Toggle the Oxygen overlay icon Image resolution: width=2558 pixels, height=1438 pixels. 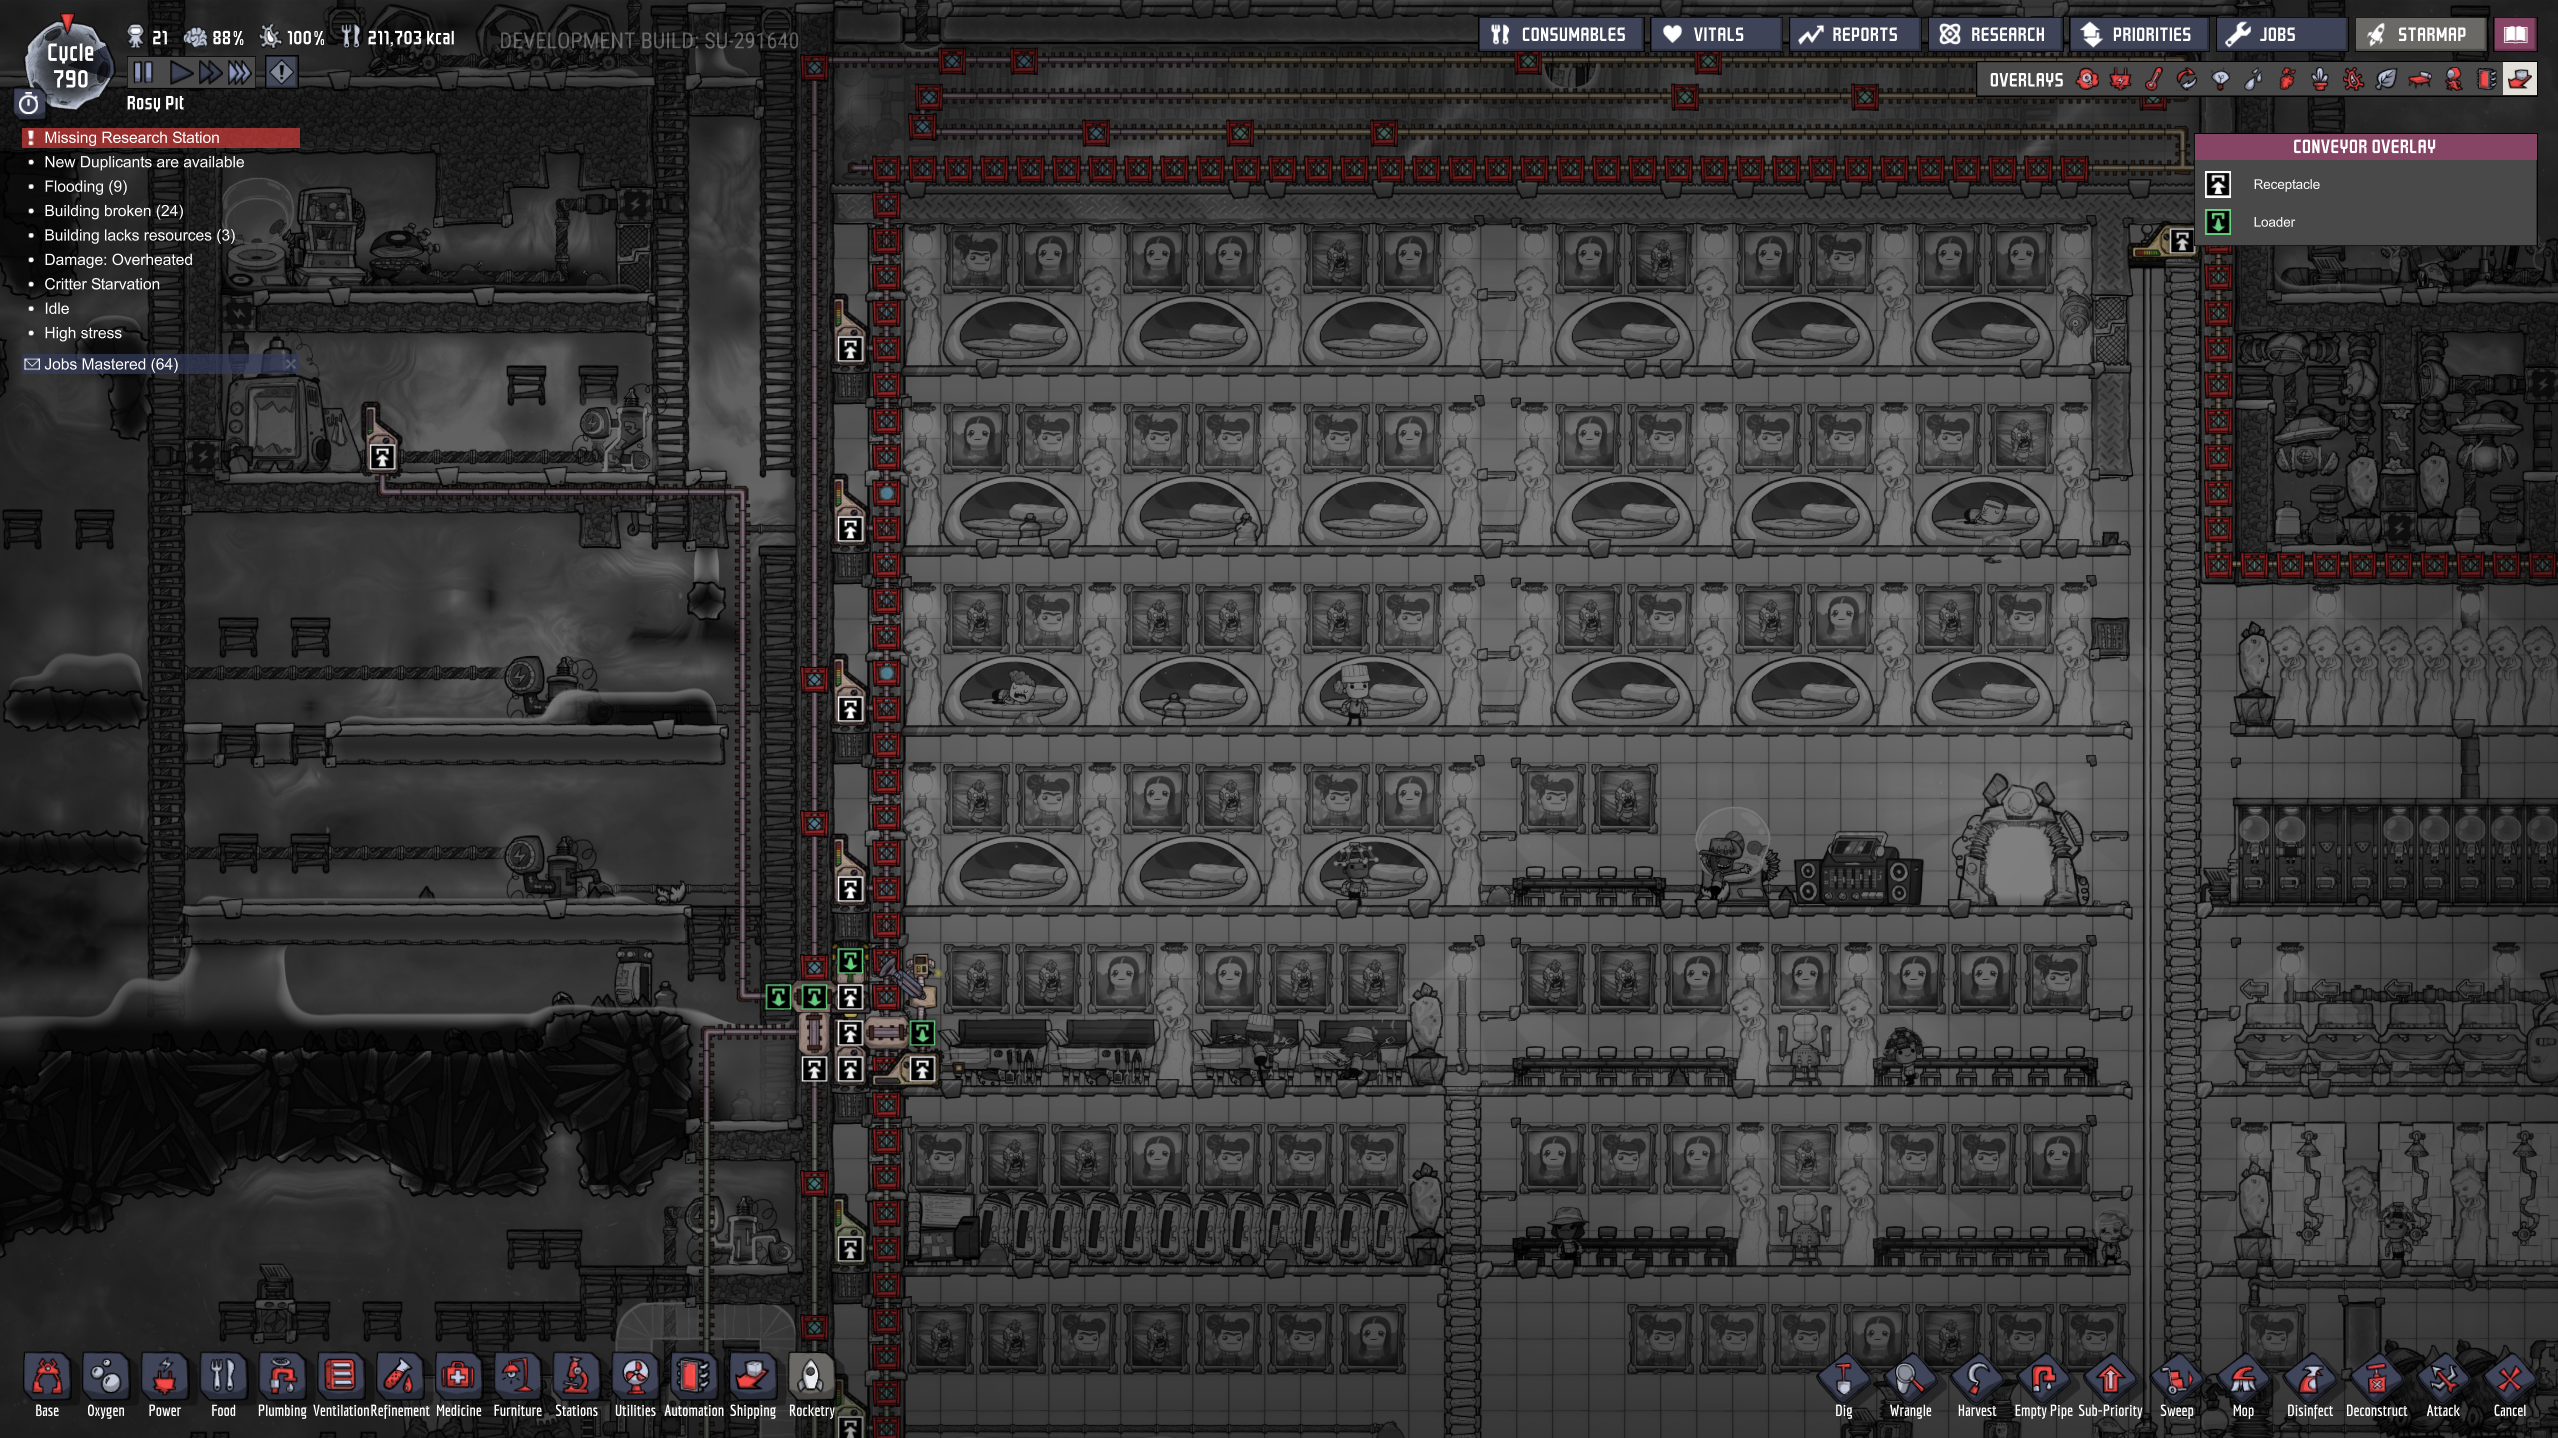2087,80
